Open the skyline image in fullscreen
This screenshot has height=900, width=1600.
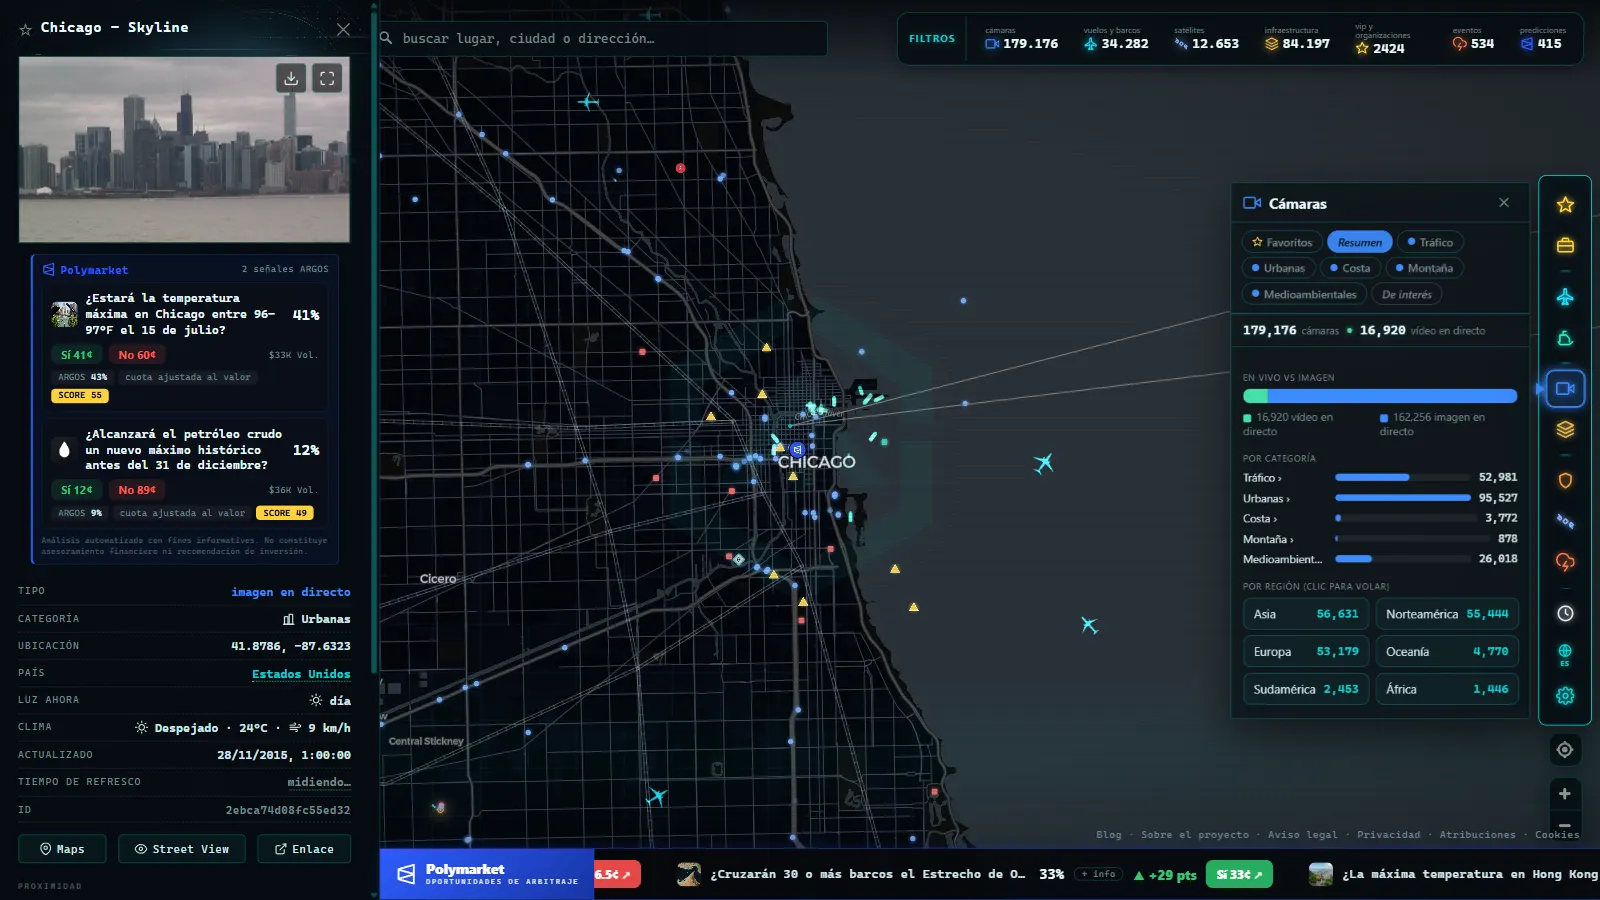click(x=327, y=78)
